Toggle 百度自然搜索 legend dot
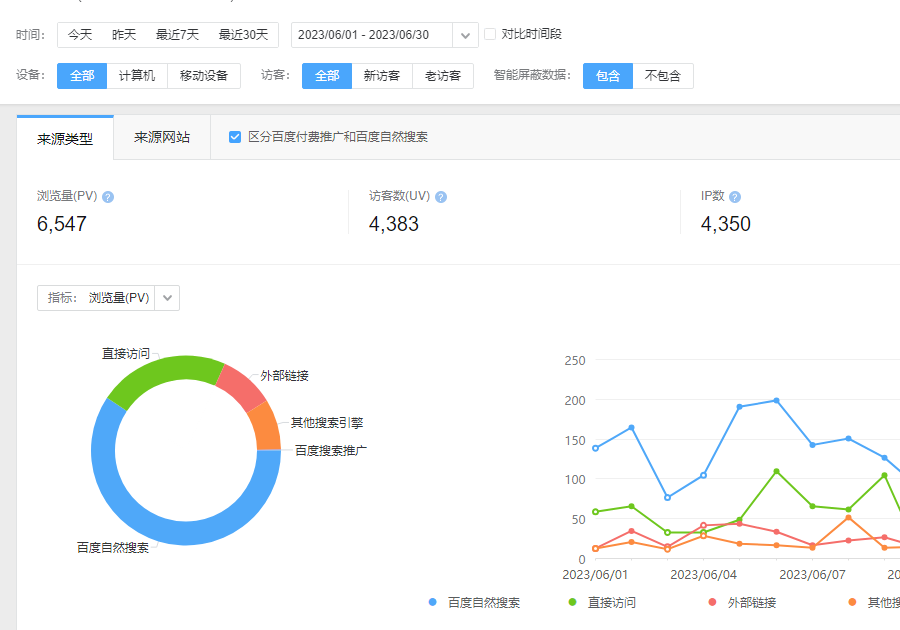 click(x=433, y=602)
